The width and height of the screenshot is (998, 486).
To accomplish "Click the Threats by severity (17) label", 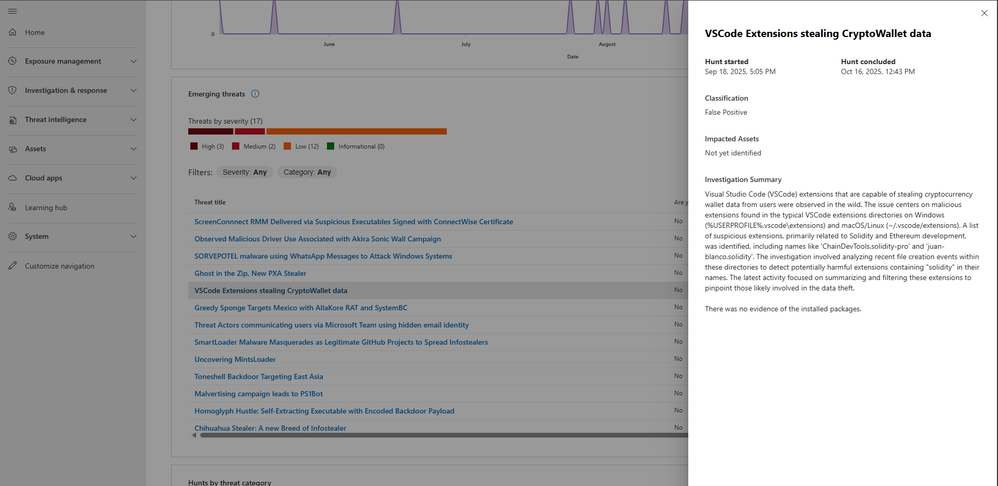I will click(x=225, y=121).
